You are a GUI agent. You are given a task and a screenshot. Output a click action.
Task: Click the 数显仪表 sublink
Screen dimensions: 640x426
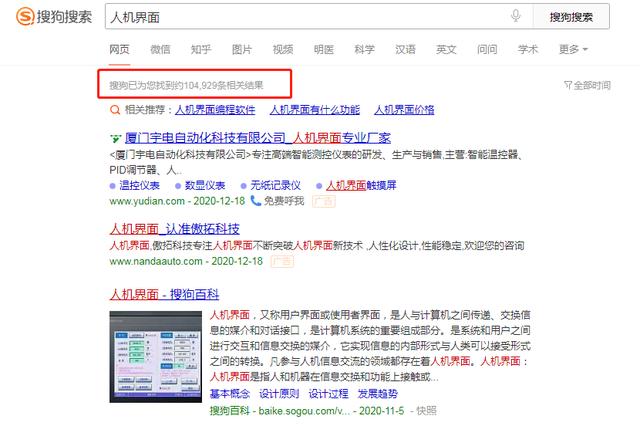click(205, 186)
